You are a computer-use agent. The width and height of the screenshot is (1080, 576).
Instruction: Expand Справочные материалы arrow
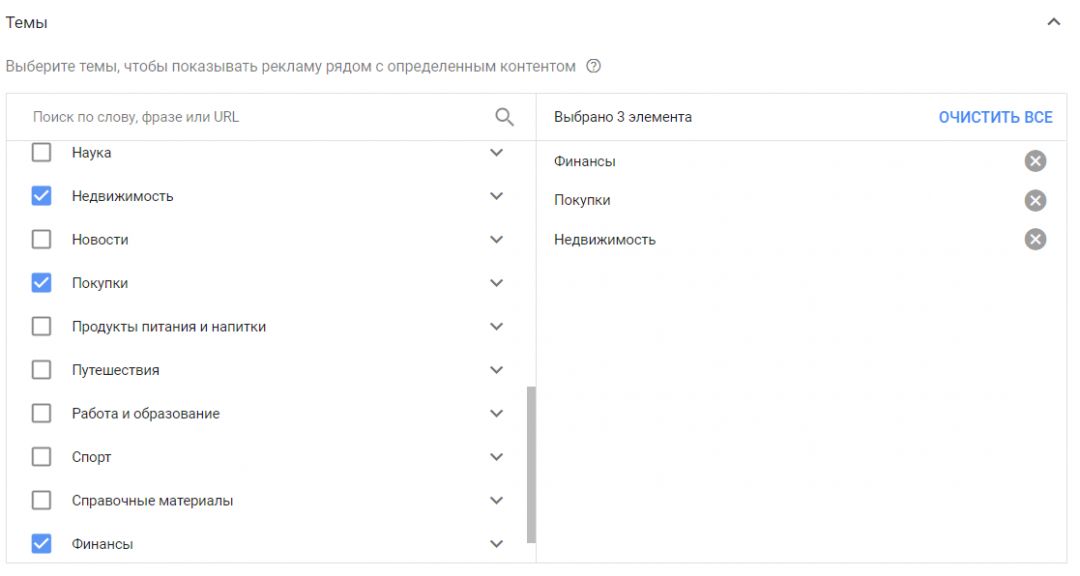click(496, 500)
